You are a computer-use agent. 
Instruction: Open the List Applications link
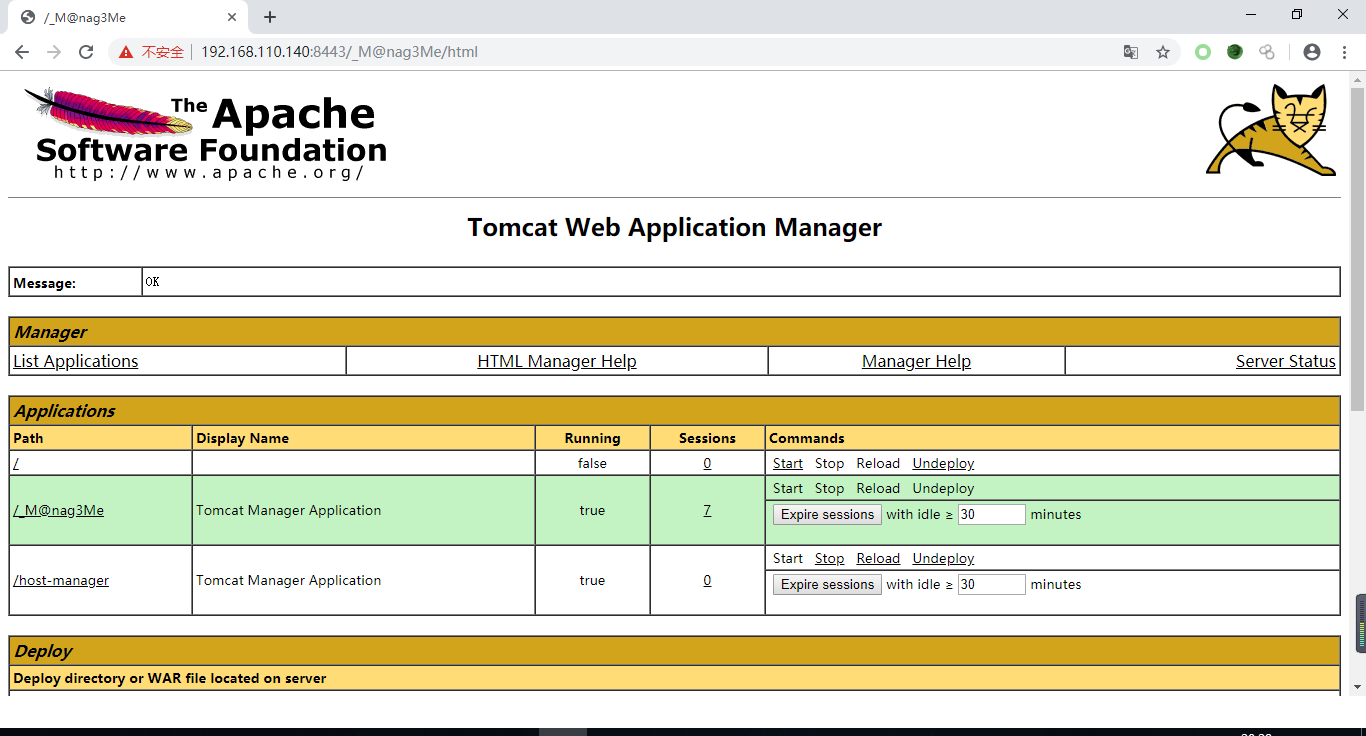pyautogui.click(x=76, y=361)
